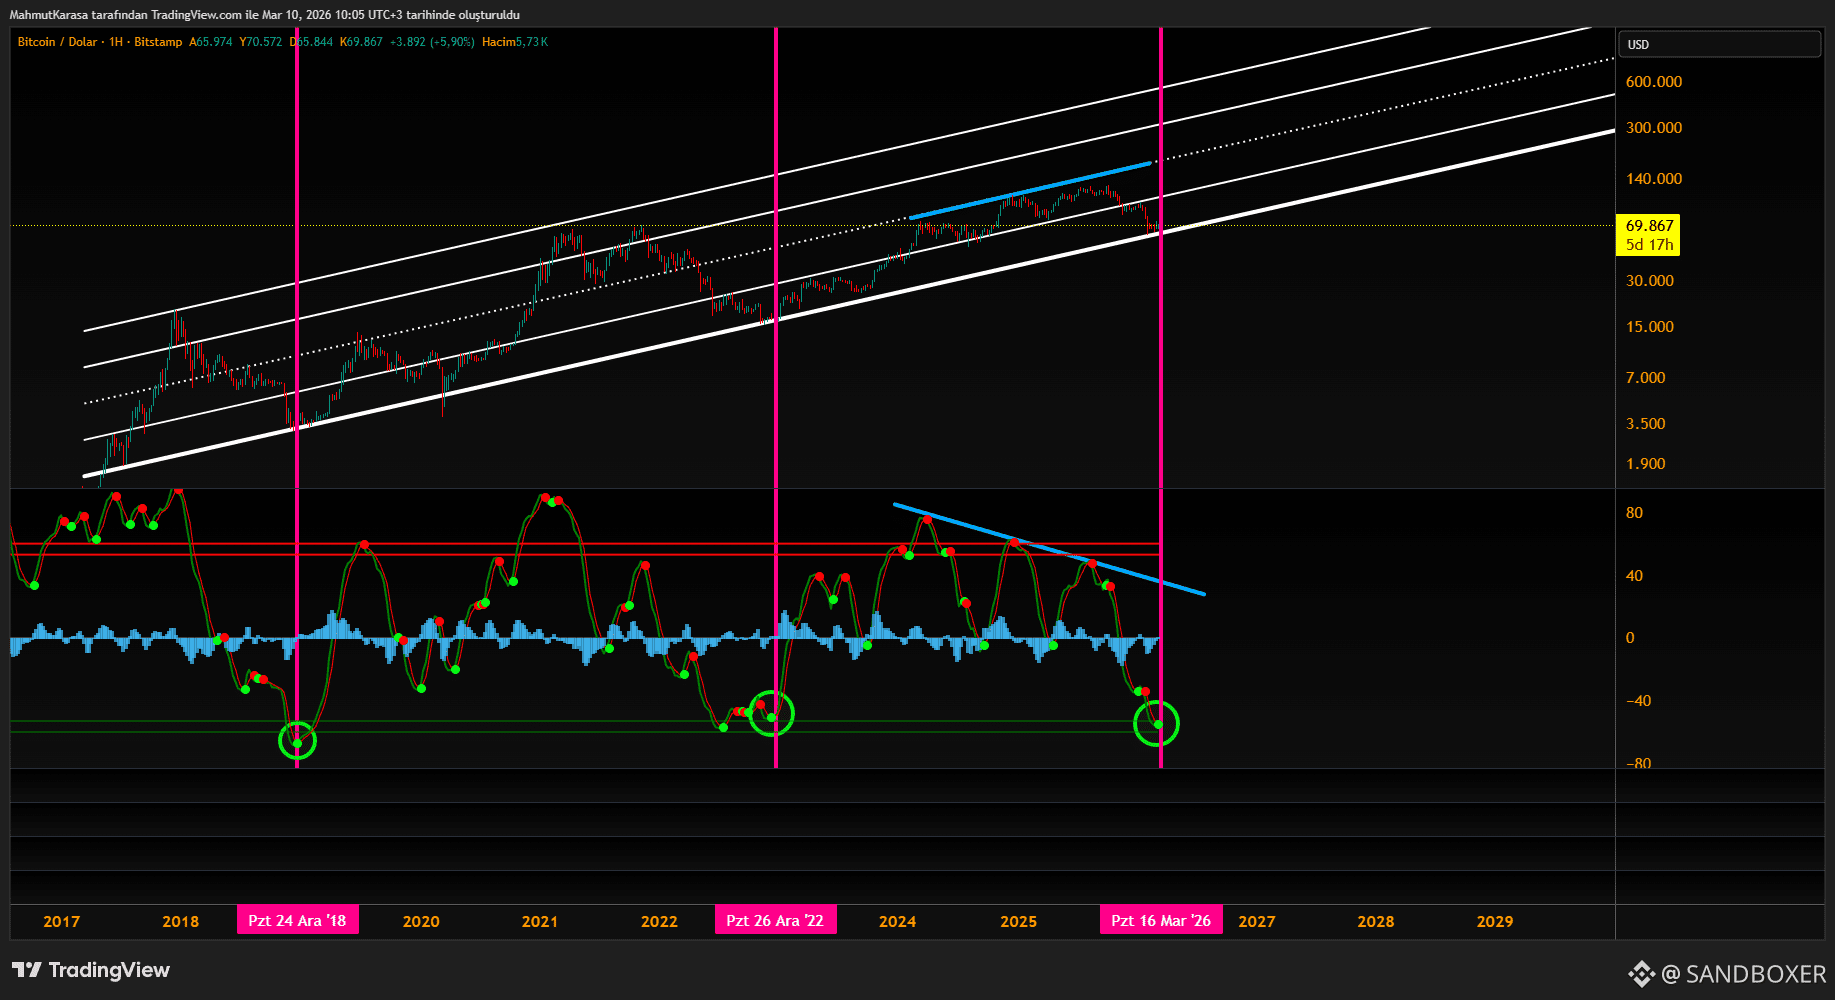1835x1000 pixels.
Task: Click the high value Y70.572 in legend
Action: pyautogui.click(x=261, y=42)
